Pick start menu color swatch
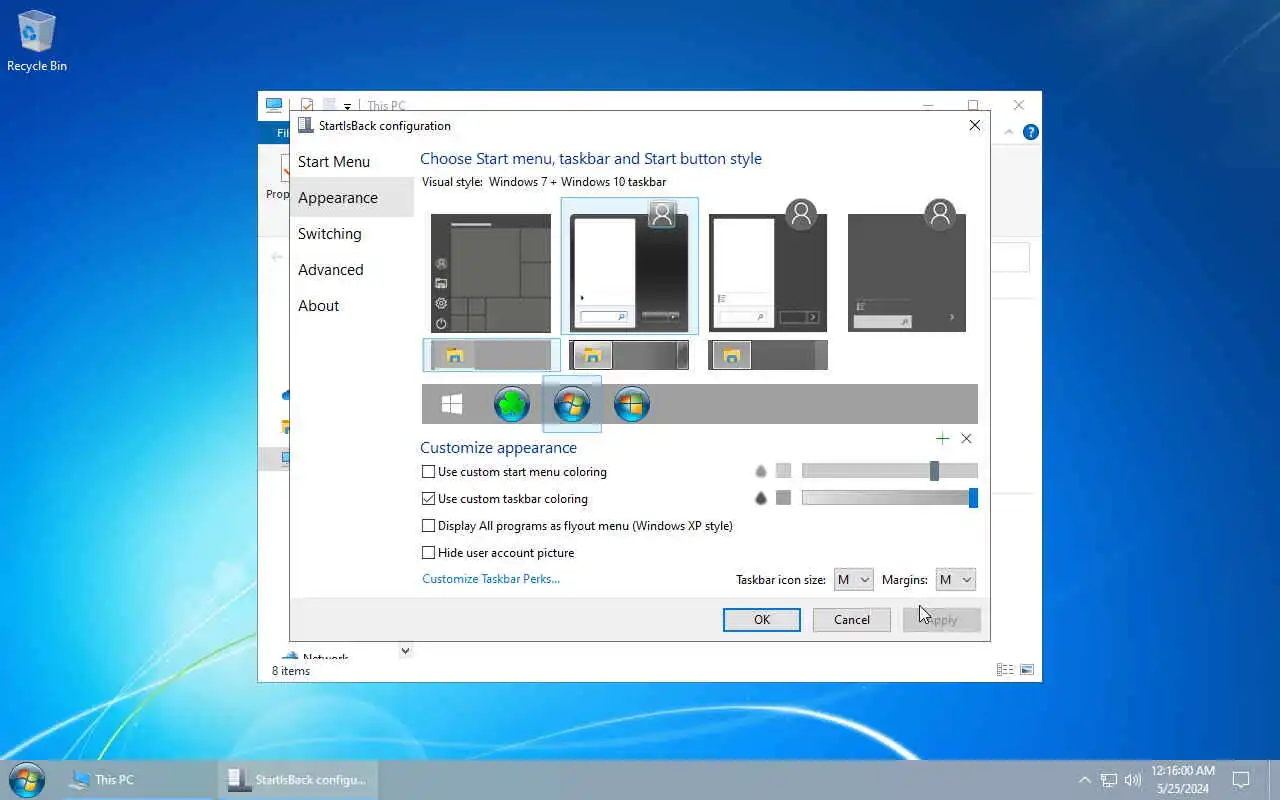This screenshot has height=800, width=1280. tap(783, 471)
